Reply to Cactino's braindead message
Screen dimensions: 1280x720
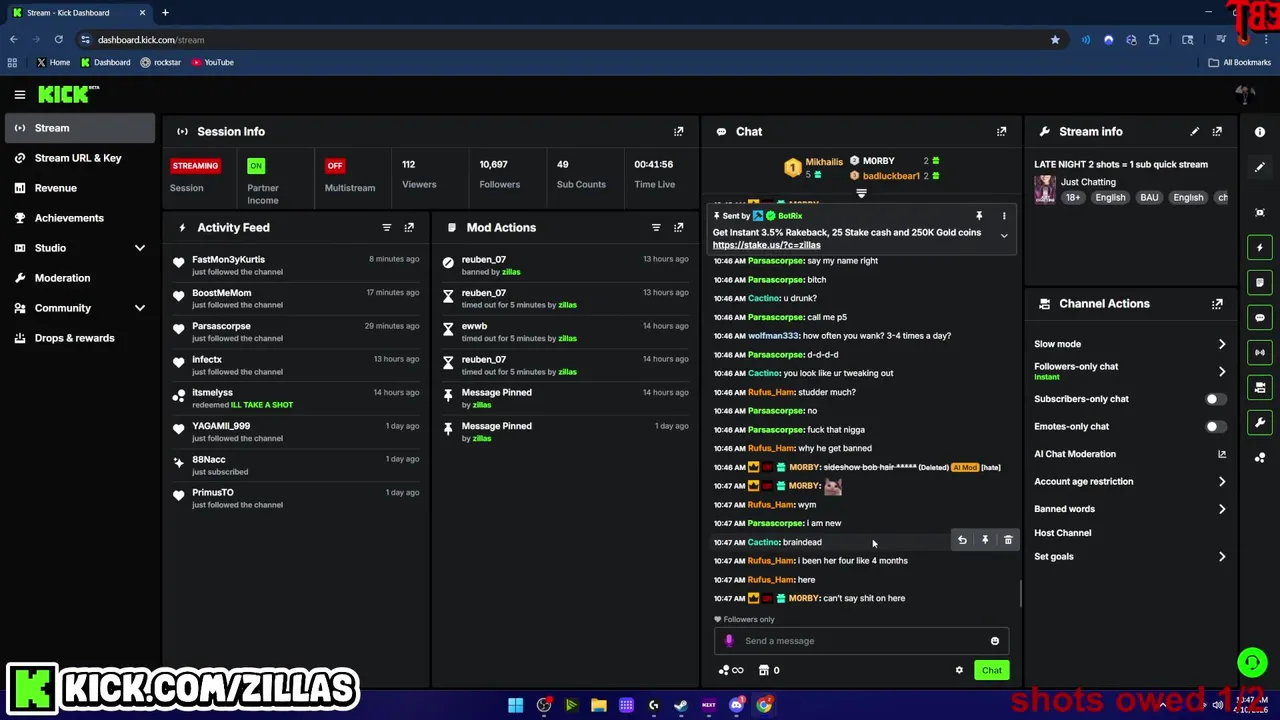tap(962, 540)
